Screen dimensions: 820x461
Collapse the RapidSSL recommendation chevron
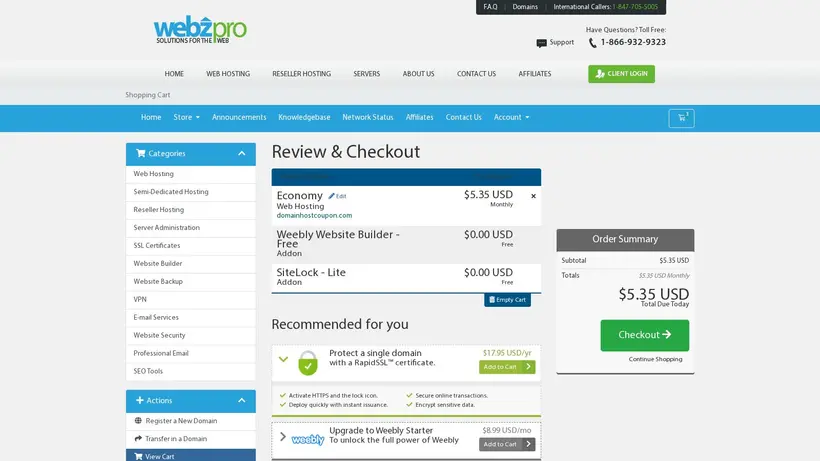coord(283,359)
